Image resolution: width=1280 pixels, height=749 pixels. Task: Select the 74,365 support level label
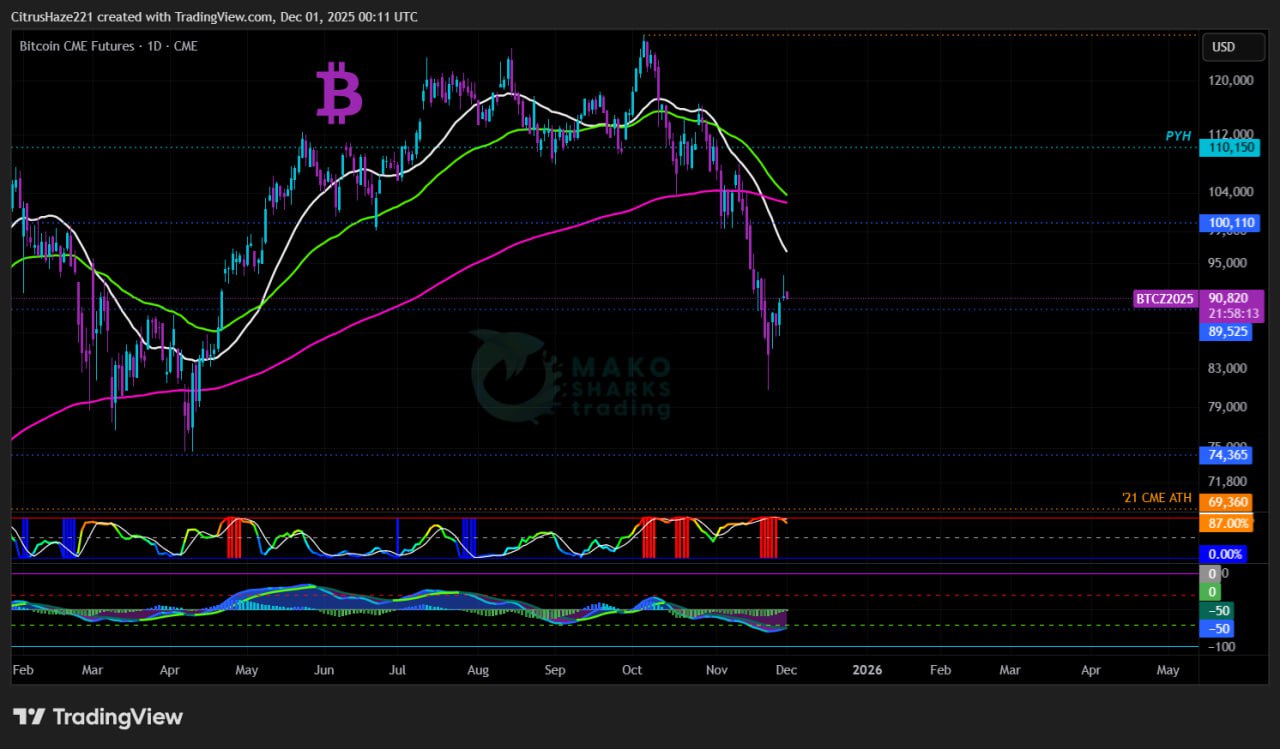pos(1227,455)
